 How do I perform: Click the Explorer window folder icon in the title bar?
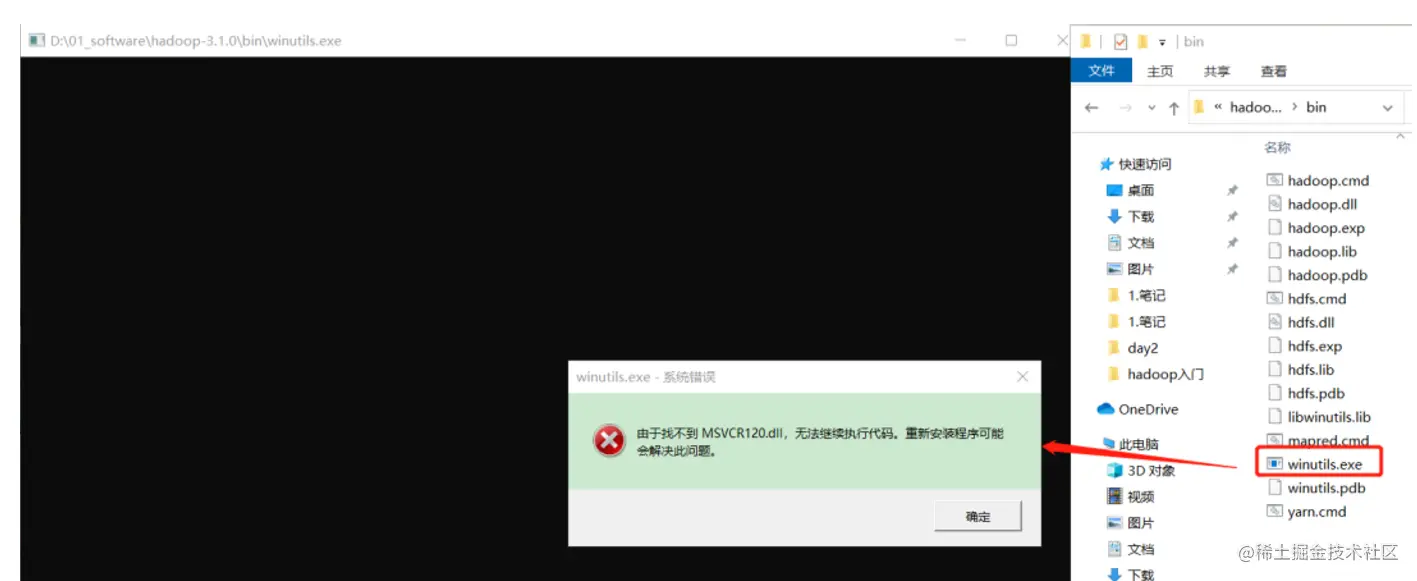click(1086, 41)
